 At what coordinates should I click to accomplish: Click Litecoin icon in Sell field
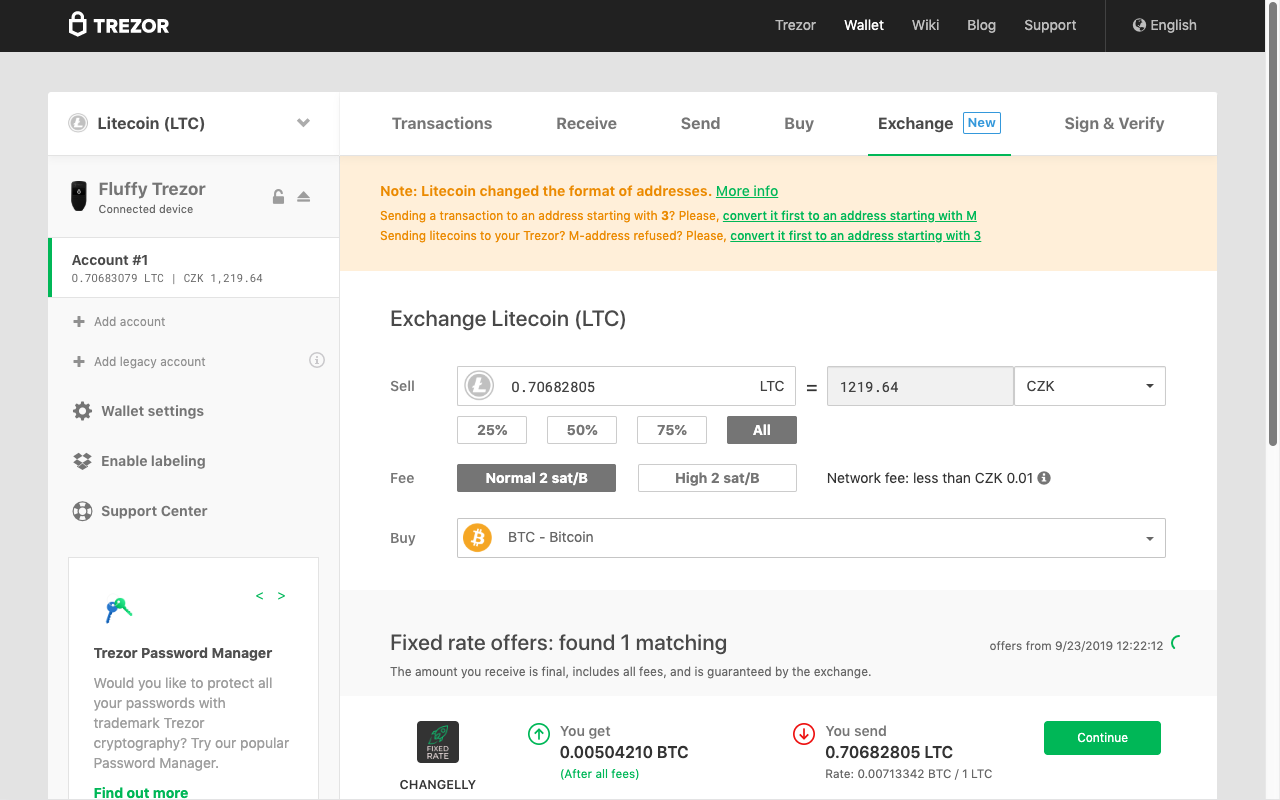coord(480,386)
